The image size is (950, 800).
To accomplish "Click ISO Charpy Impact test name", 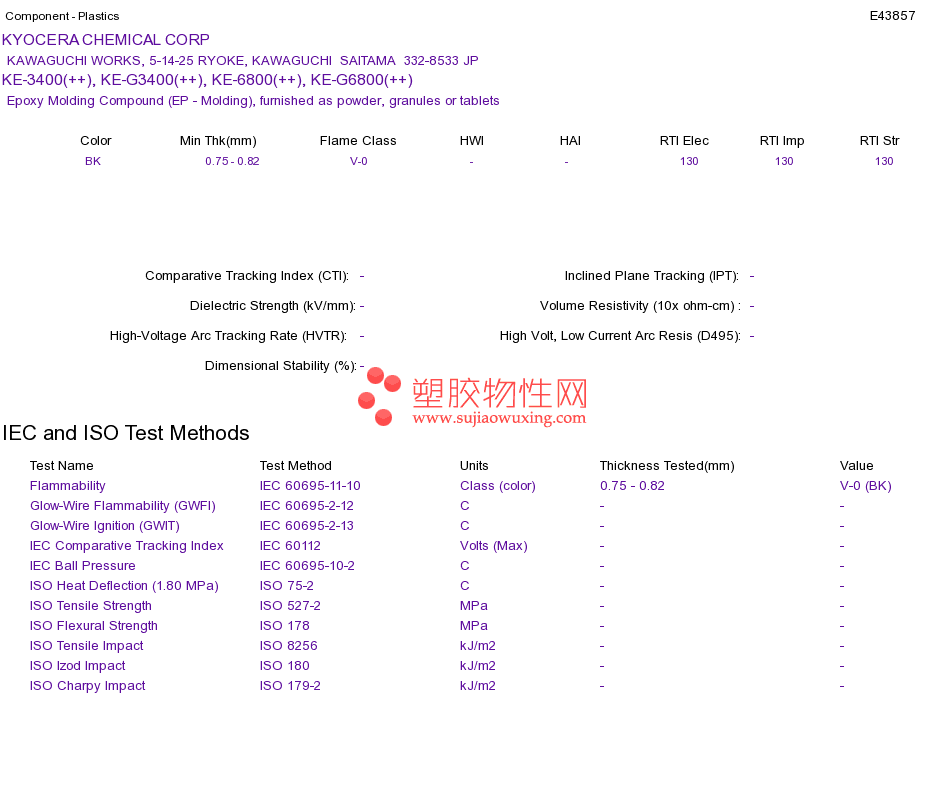I will [x=88, y=686].
